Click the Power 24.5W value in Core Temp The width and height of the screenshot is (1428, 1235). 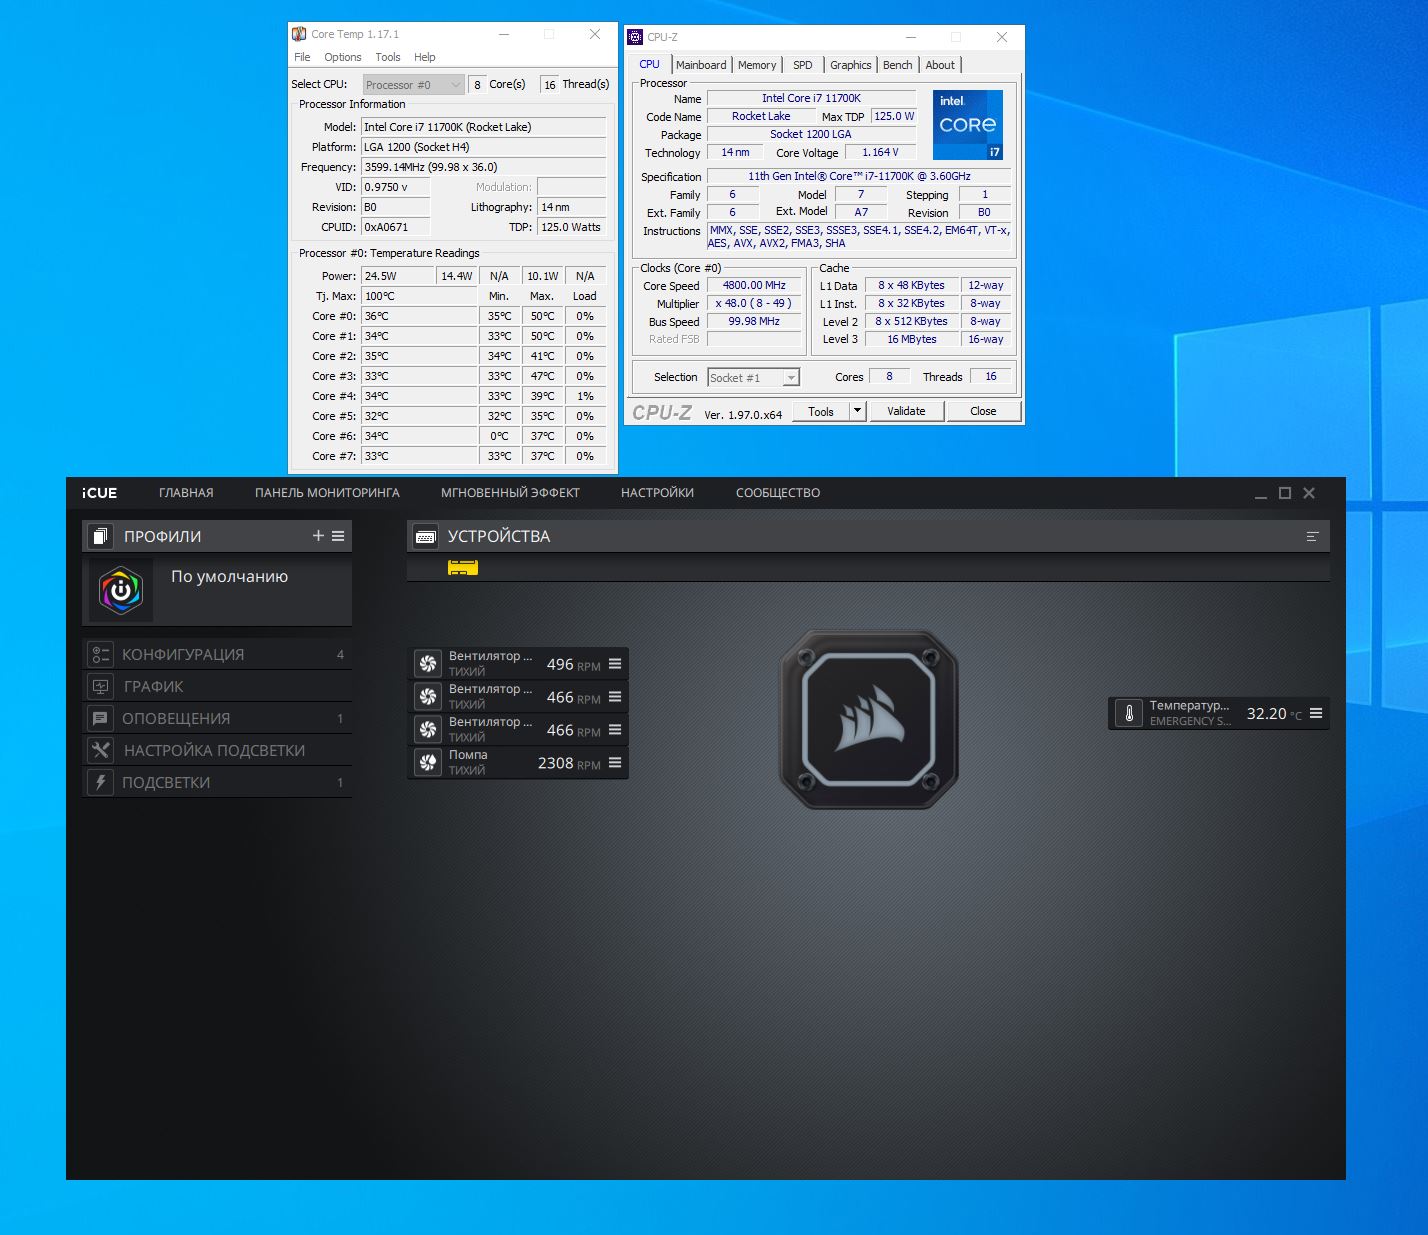399,276
